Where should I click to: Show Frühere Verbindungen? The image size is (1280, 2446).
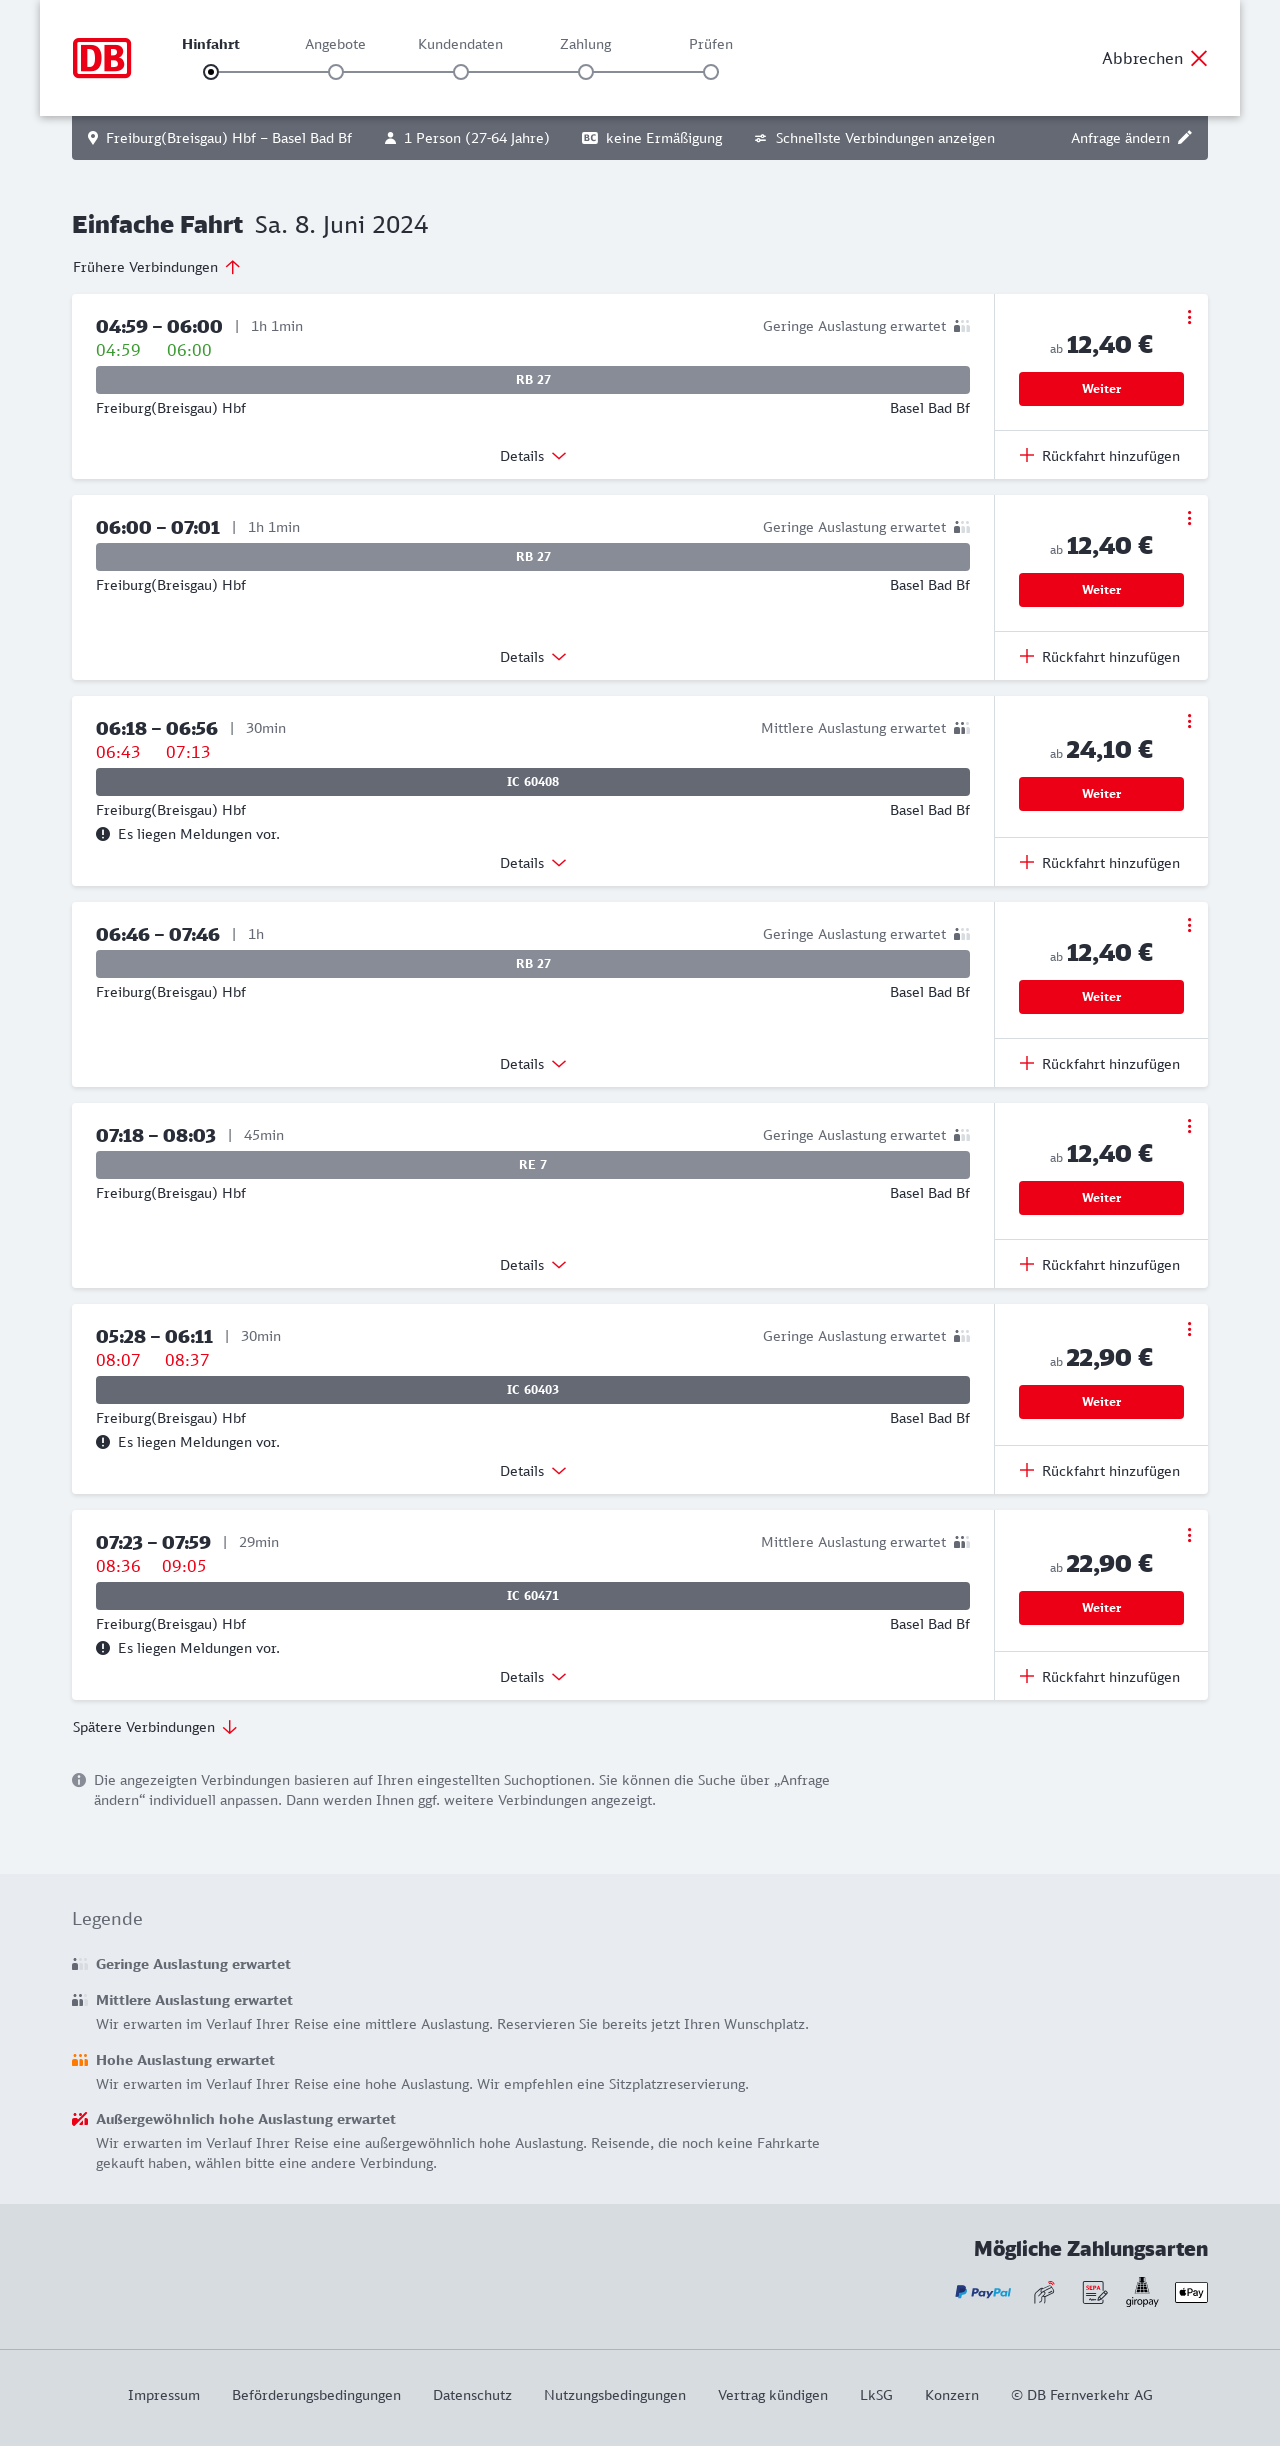point(157,267)
